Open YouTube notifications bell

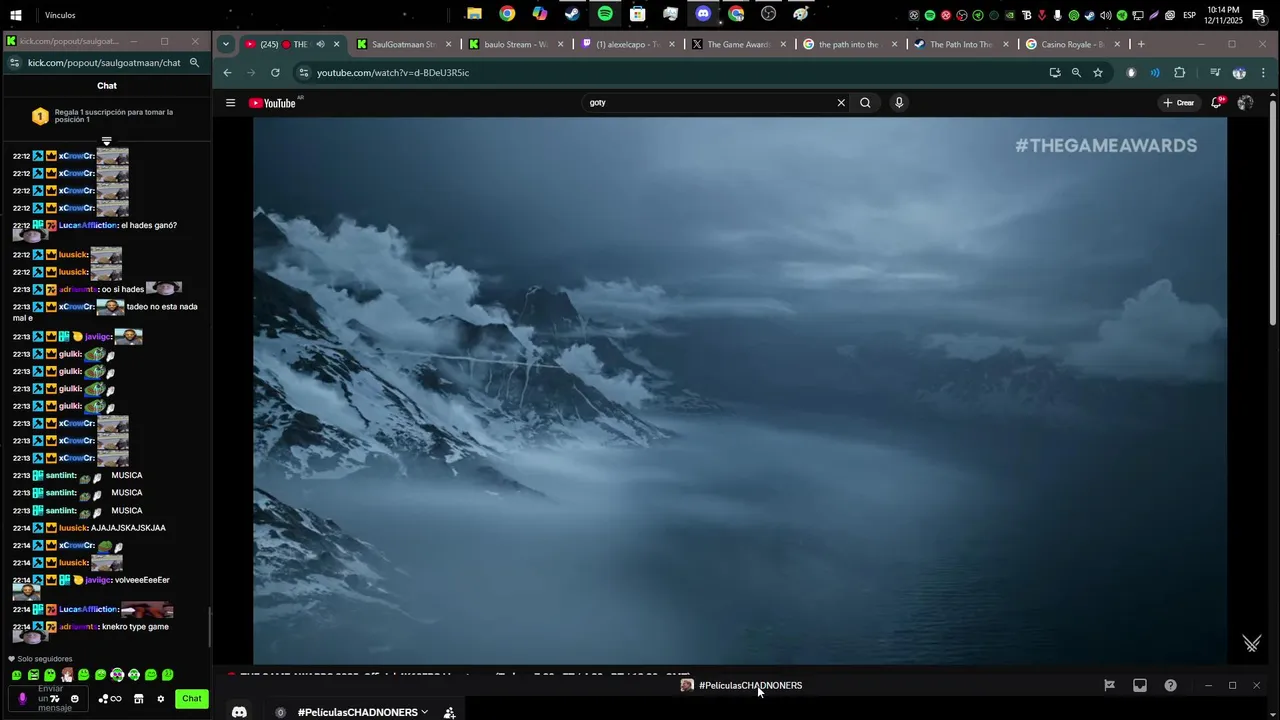[1218, 103]
